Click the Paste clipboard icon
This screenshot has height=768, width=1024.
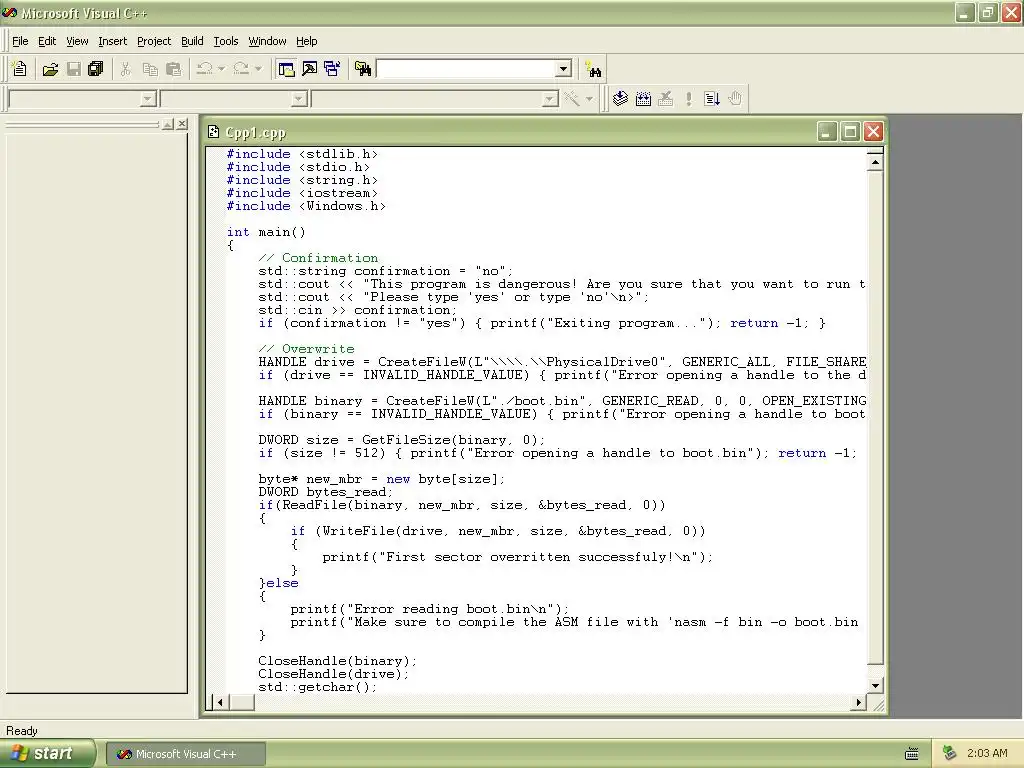coord(174,69)
